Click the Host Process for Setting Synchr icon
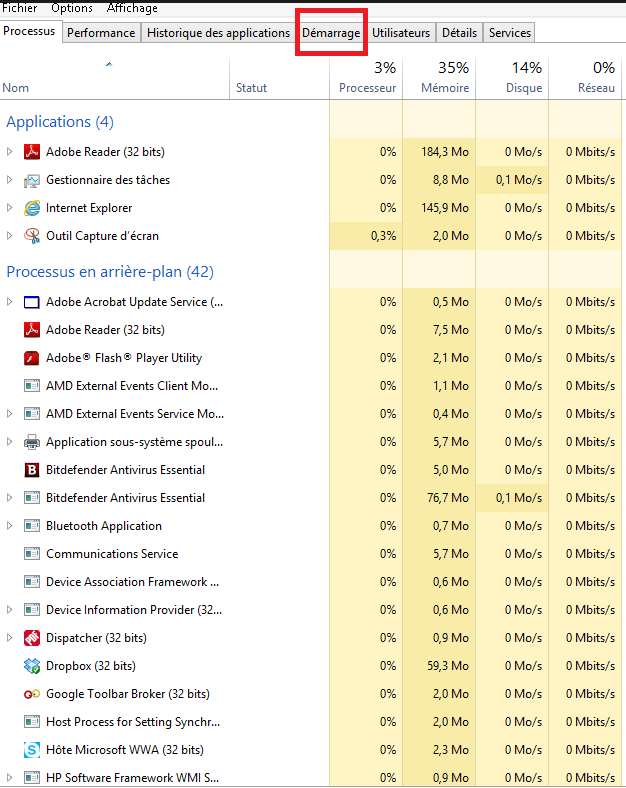Image resolution: width=626 pixels, height=788 pixels. 32,722
